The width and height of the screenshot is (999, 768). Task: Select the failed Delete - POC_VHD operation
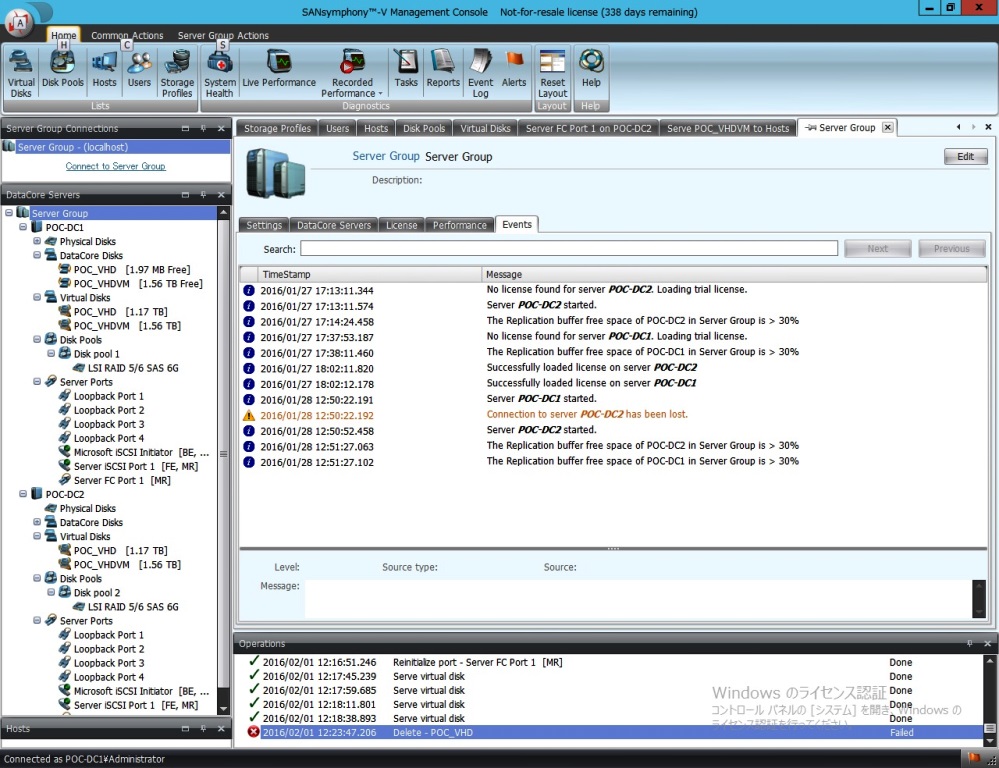432,732
